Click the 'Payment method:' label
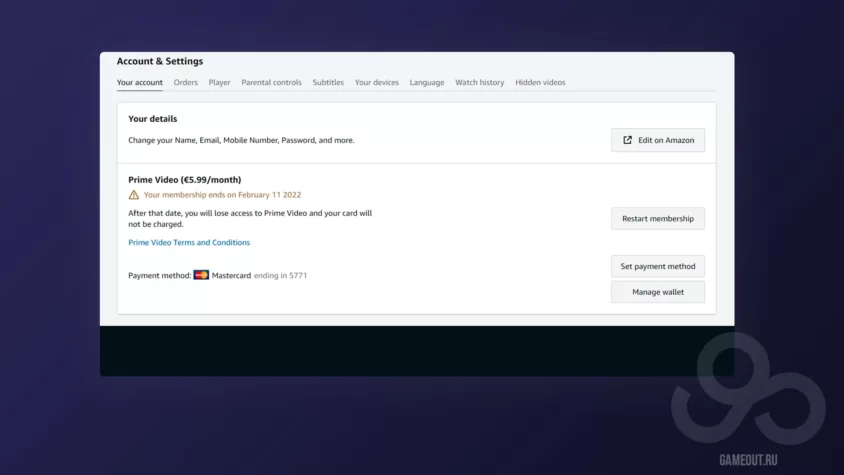844x475 pixels. [159, 275]
